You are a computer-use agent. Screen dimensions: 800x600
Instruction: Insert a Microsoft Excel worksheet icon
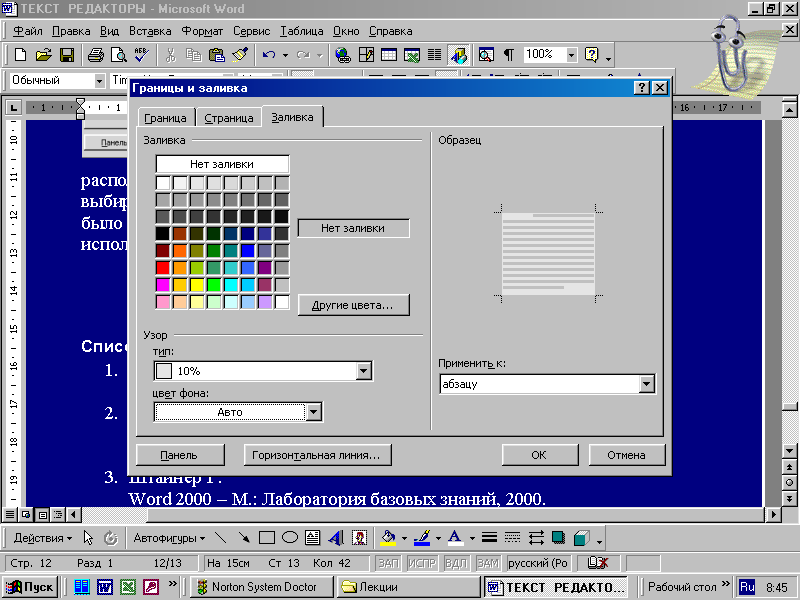tap(412, 55)
